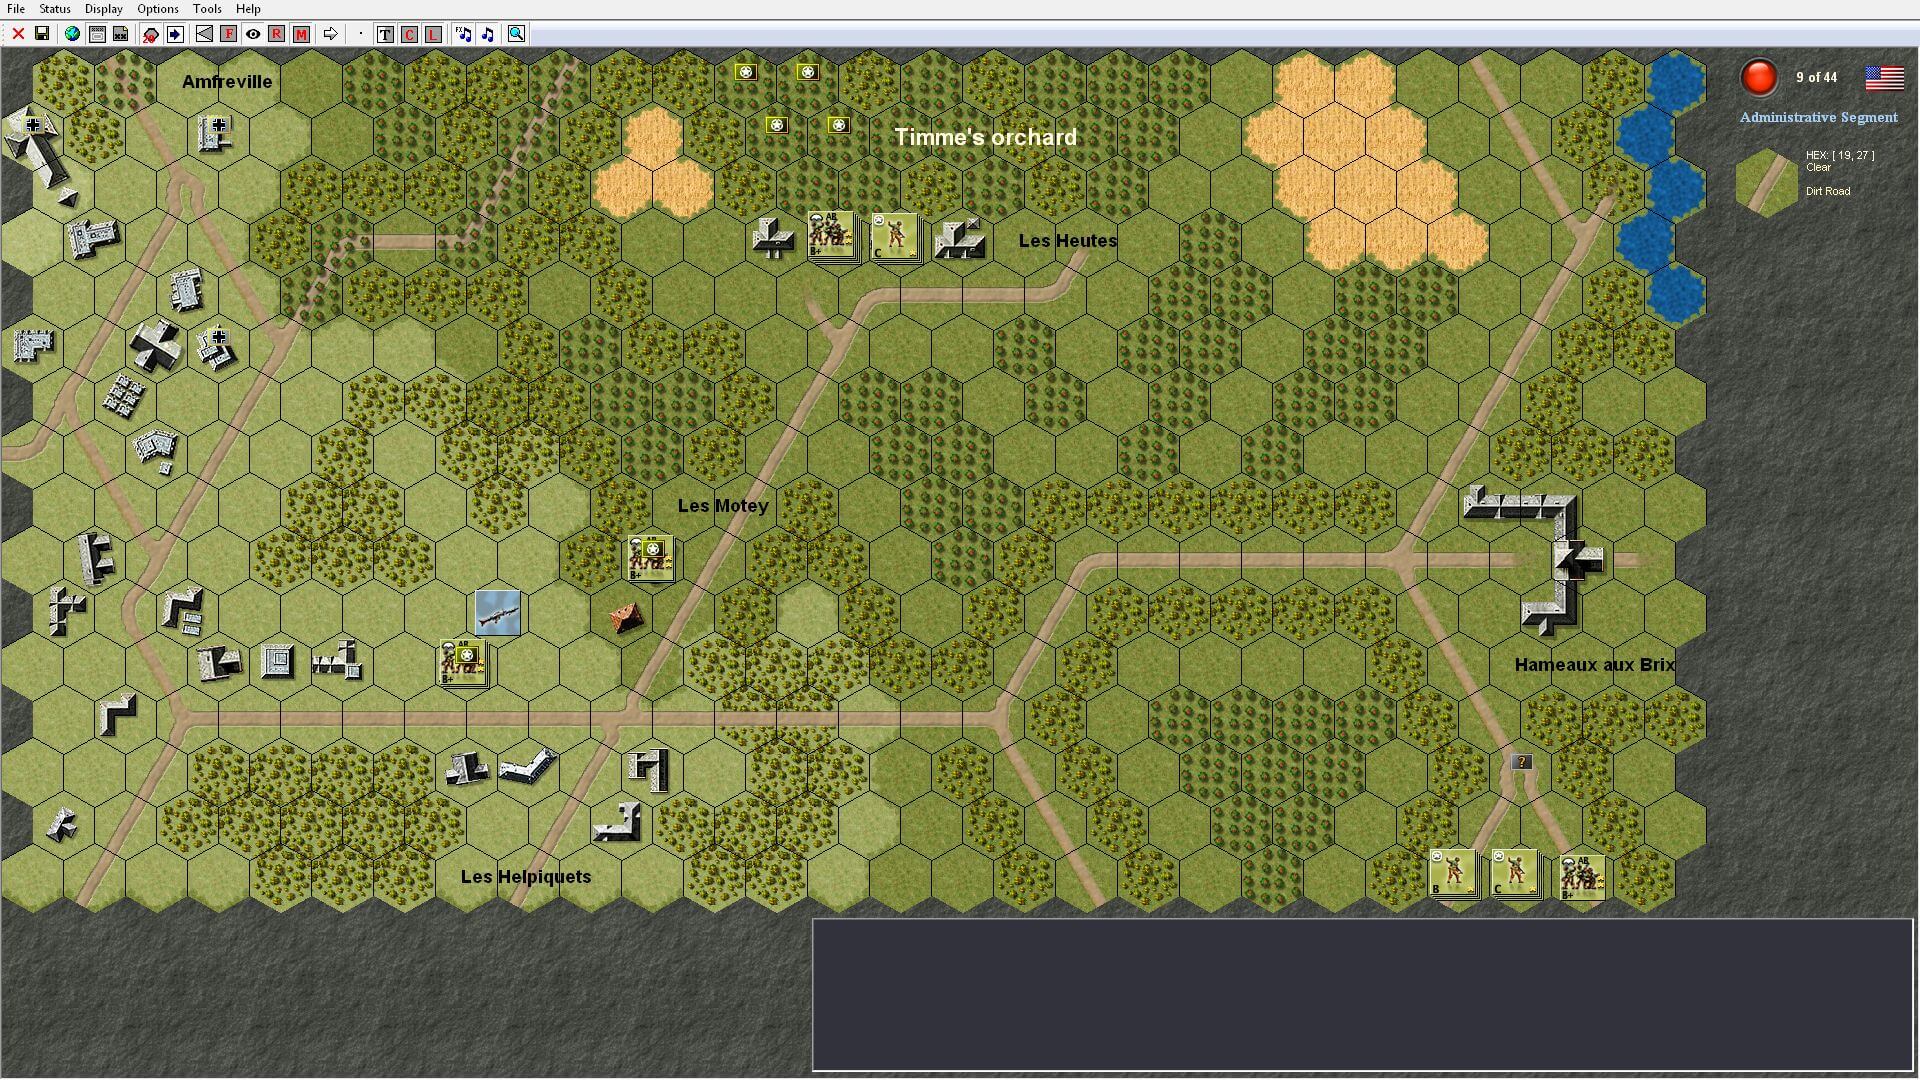Click the red C toolbar button
1920x1080 pixels.
pos(409,34)
